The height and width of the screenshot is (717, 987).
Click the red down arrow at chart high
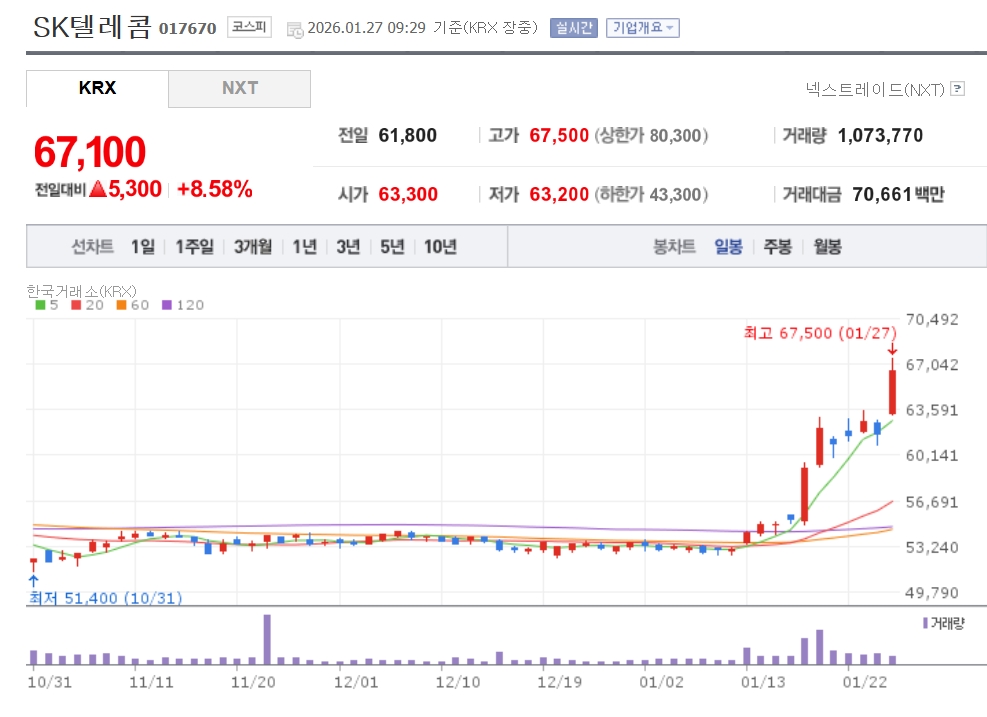pyautogui.click(x=892, y=349)
